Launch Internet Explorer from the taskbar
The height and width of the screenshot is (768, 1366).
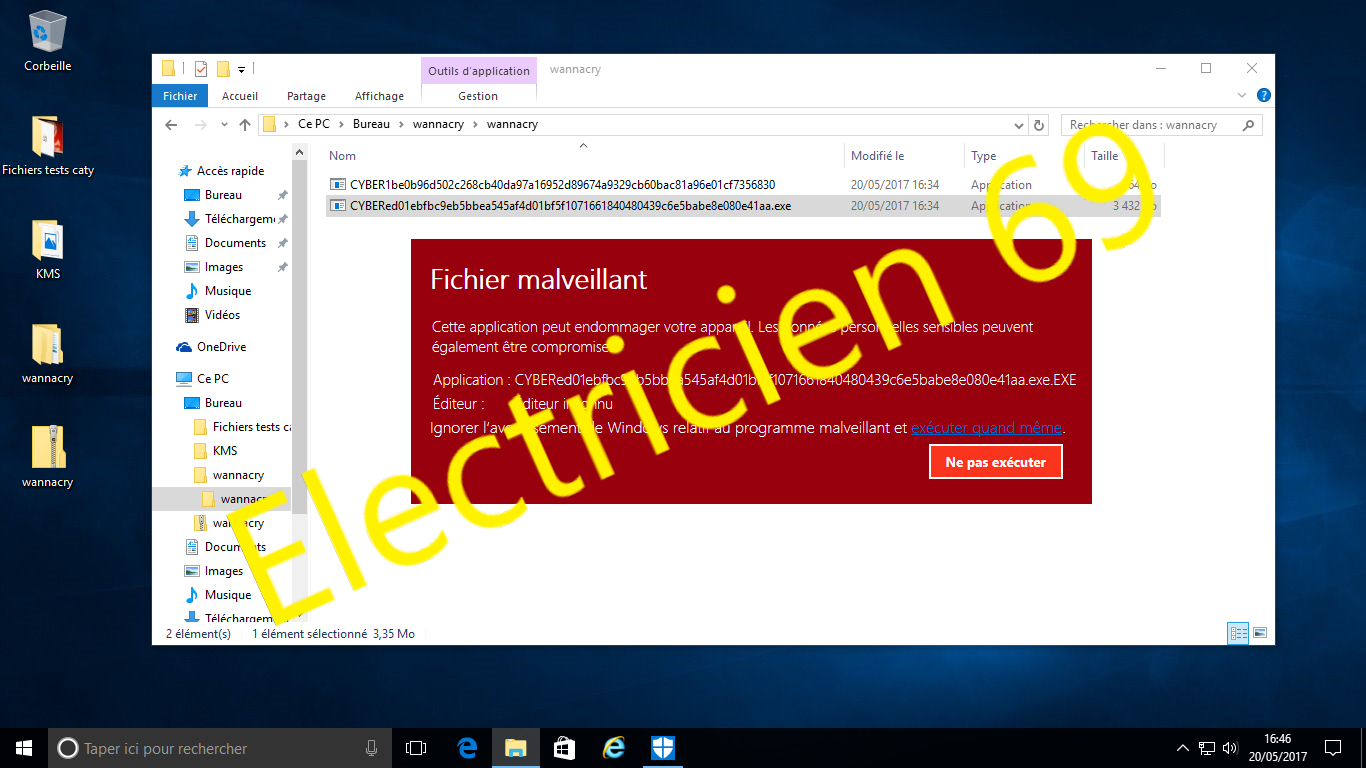[x=614, y=748]
